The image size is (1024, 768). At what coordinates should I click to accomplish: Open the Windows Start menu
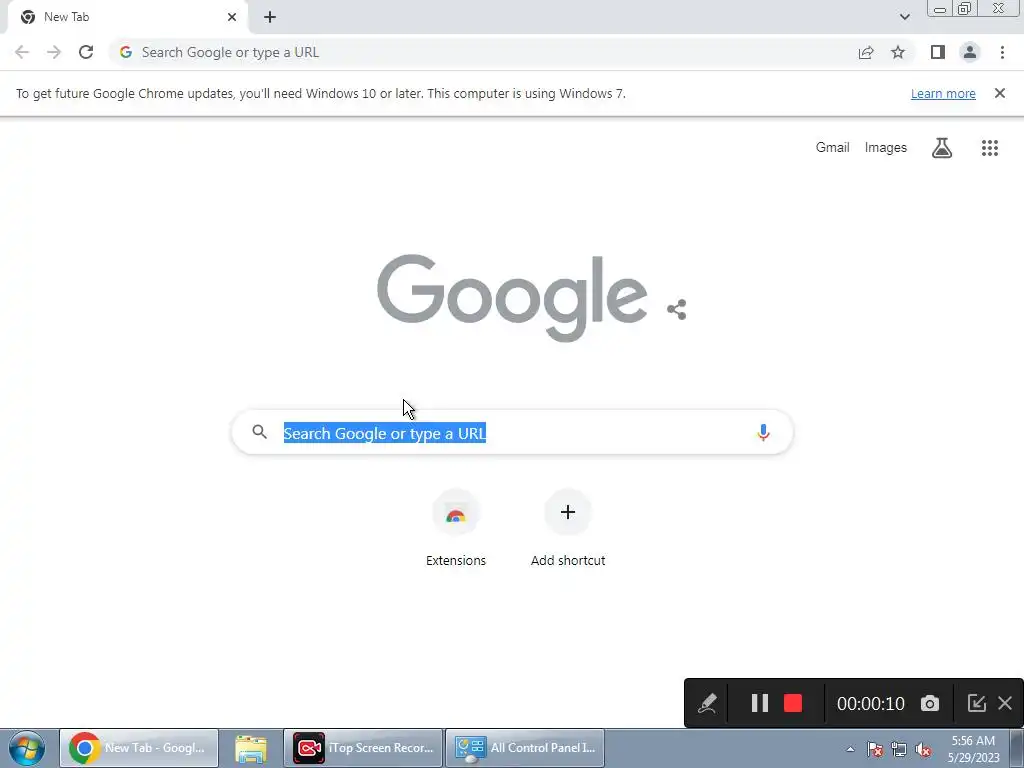point(27,748)
